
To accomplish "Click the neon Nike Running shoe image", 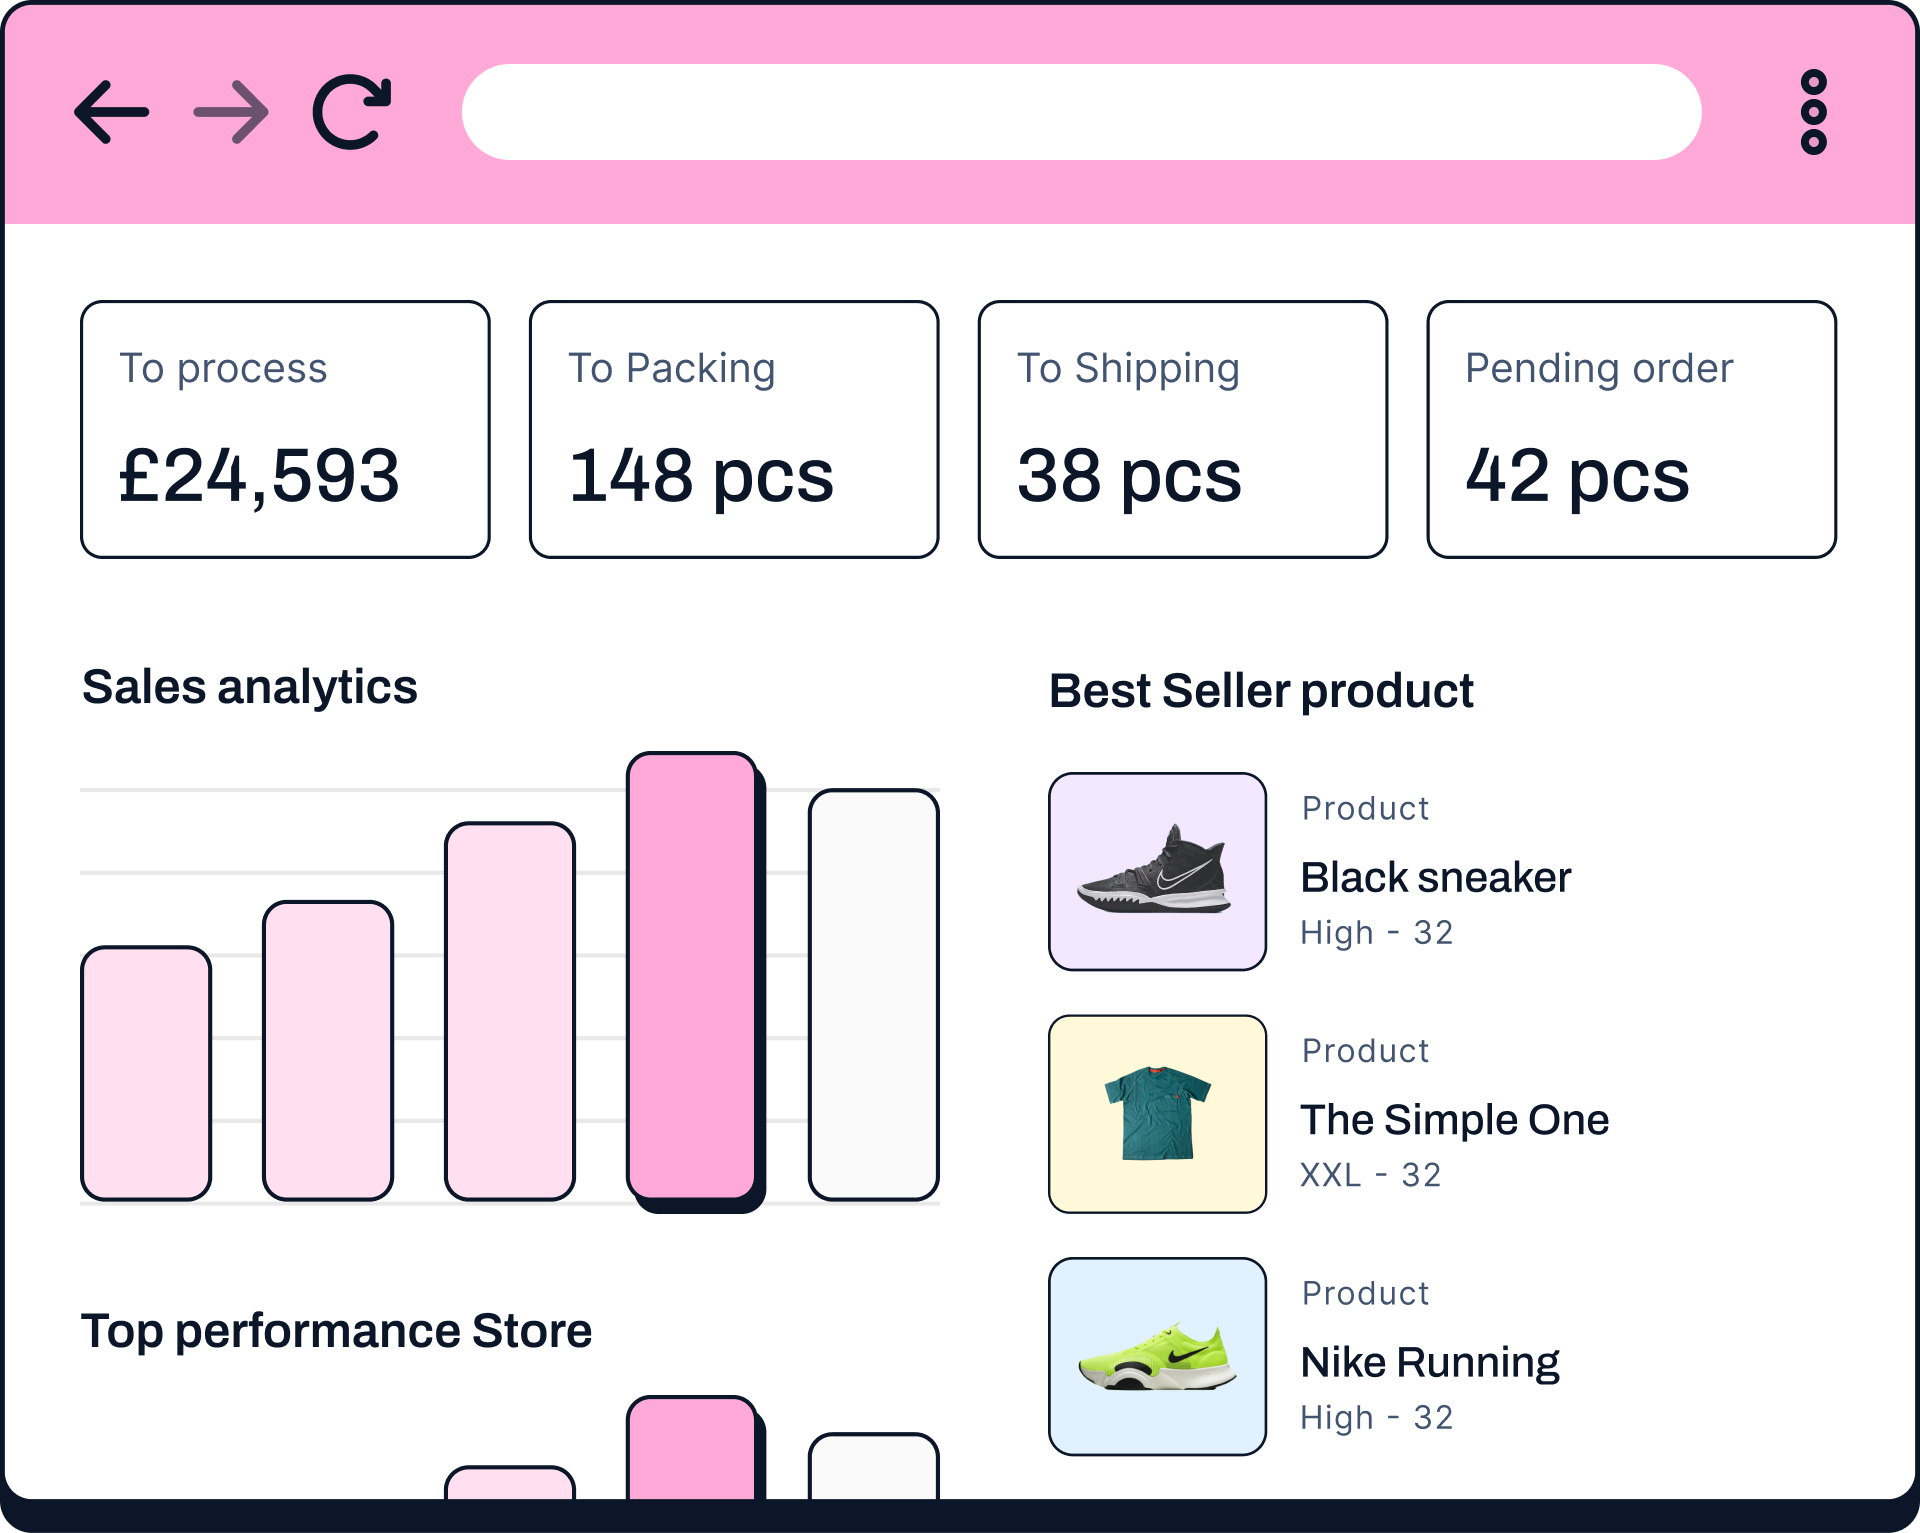I will point(1157,1356).
